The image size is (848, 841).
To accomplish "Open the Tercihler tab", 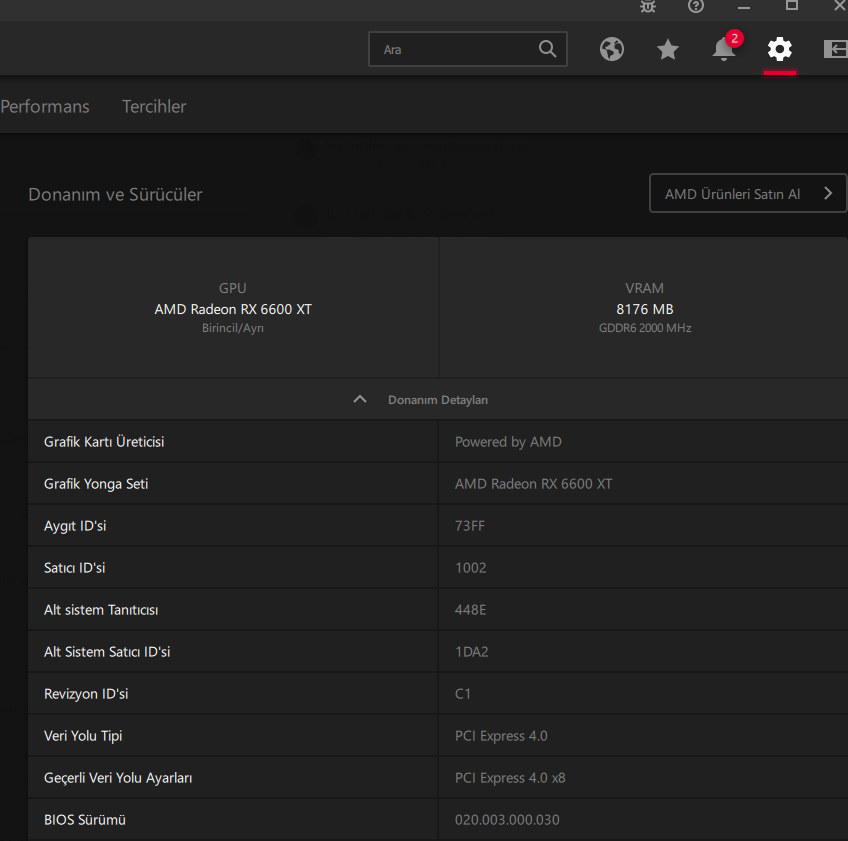I will click(154, 106).
